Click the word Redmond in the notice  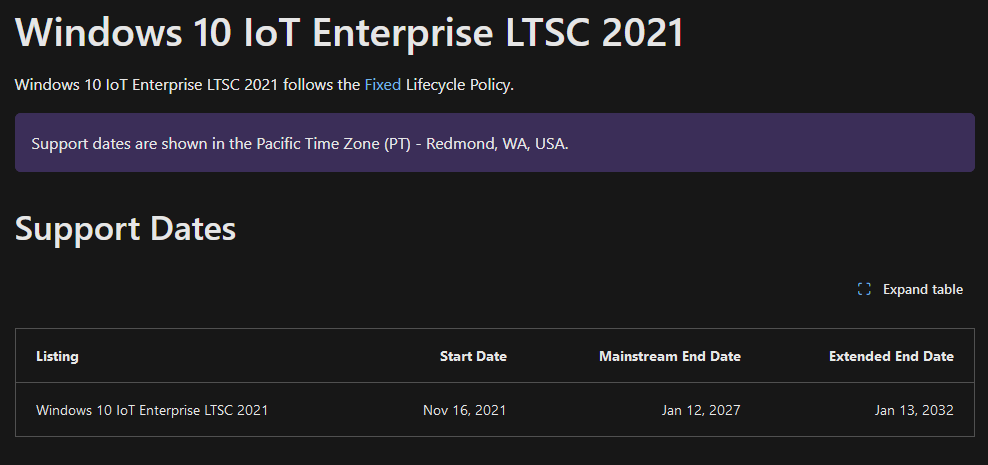tap(460, 144)
